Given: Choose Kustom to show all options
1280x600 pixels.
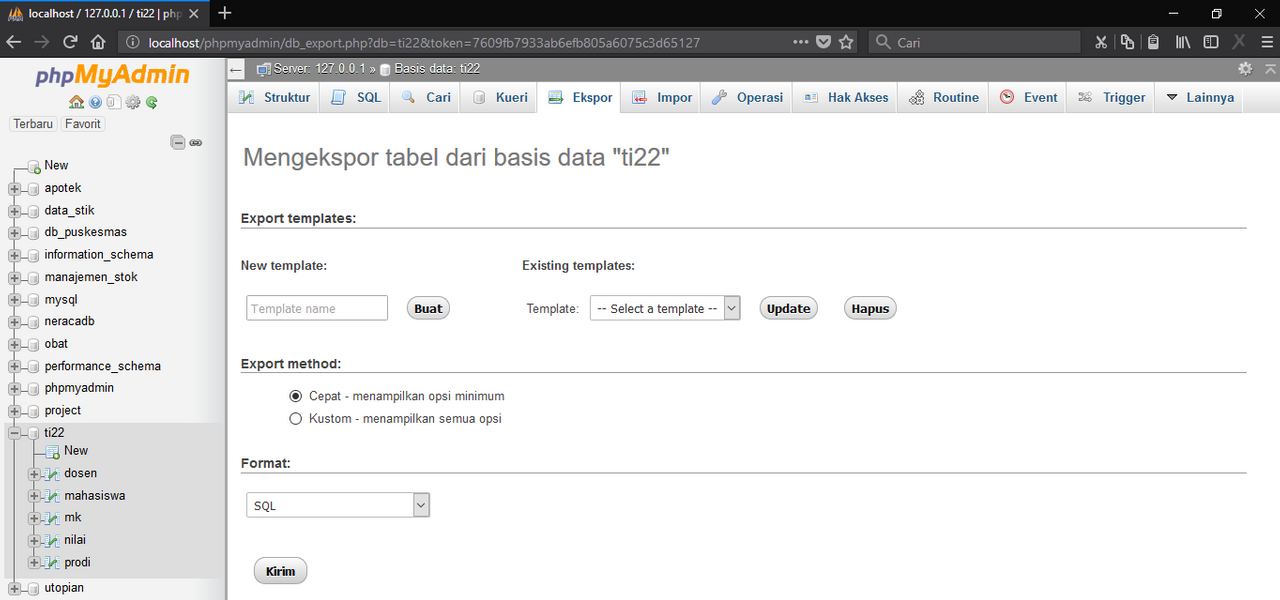Looking at the screenshot, I should pyautogui.click(x=295, y=418).
